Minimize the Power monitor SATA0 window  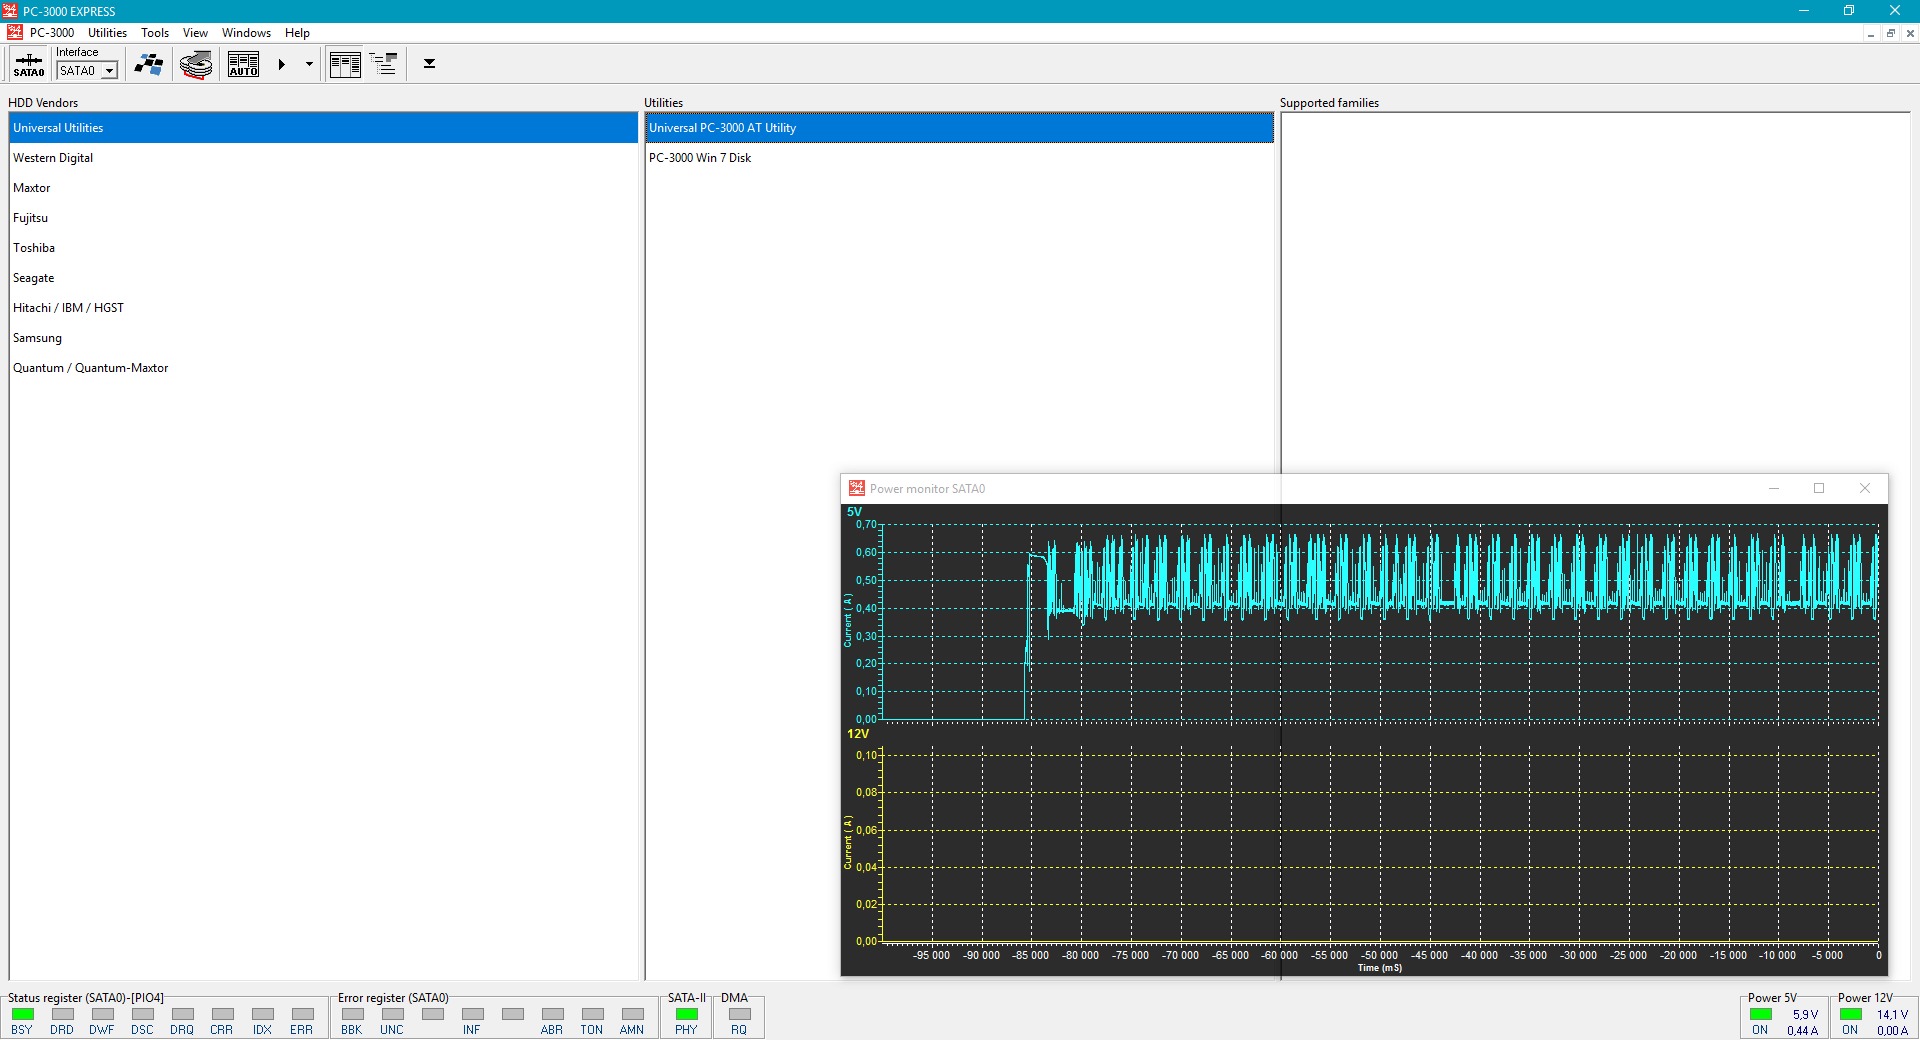click(1774, 488)
